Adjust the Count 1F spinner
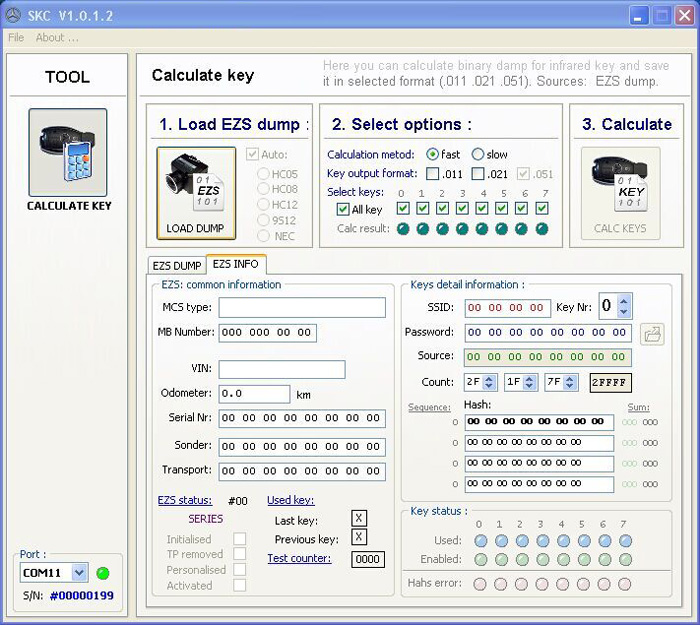 pyautogui.click(x=529, y=382)
